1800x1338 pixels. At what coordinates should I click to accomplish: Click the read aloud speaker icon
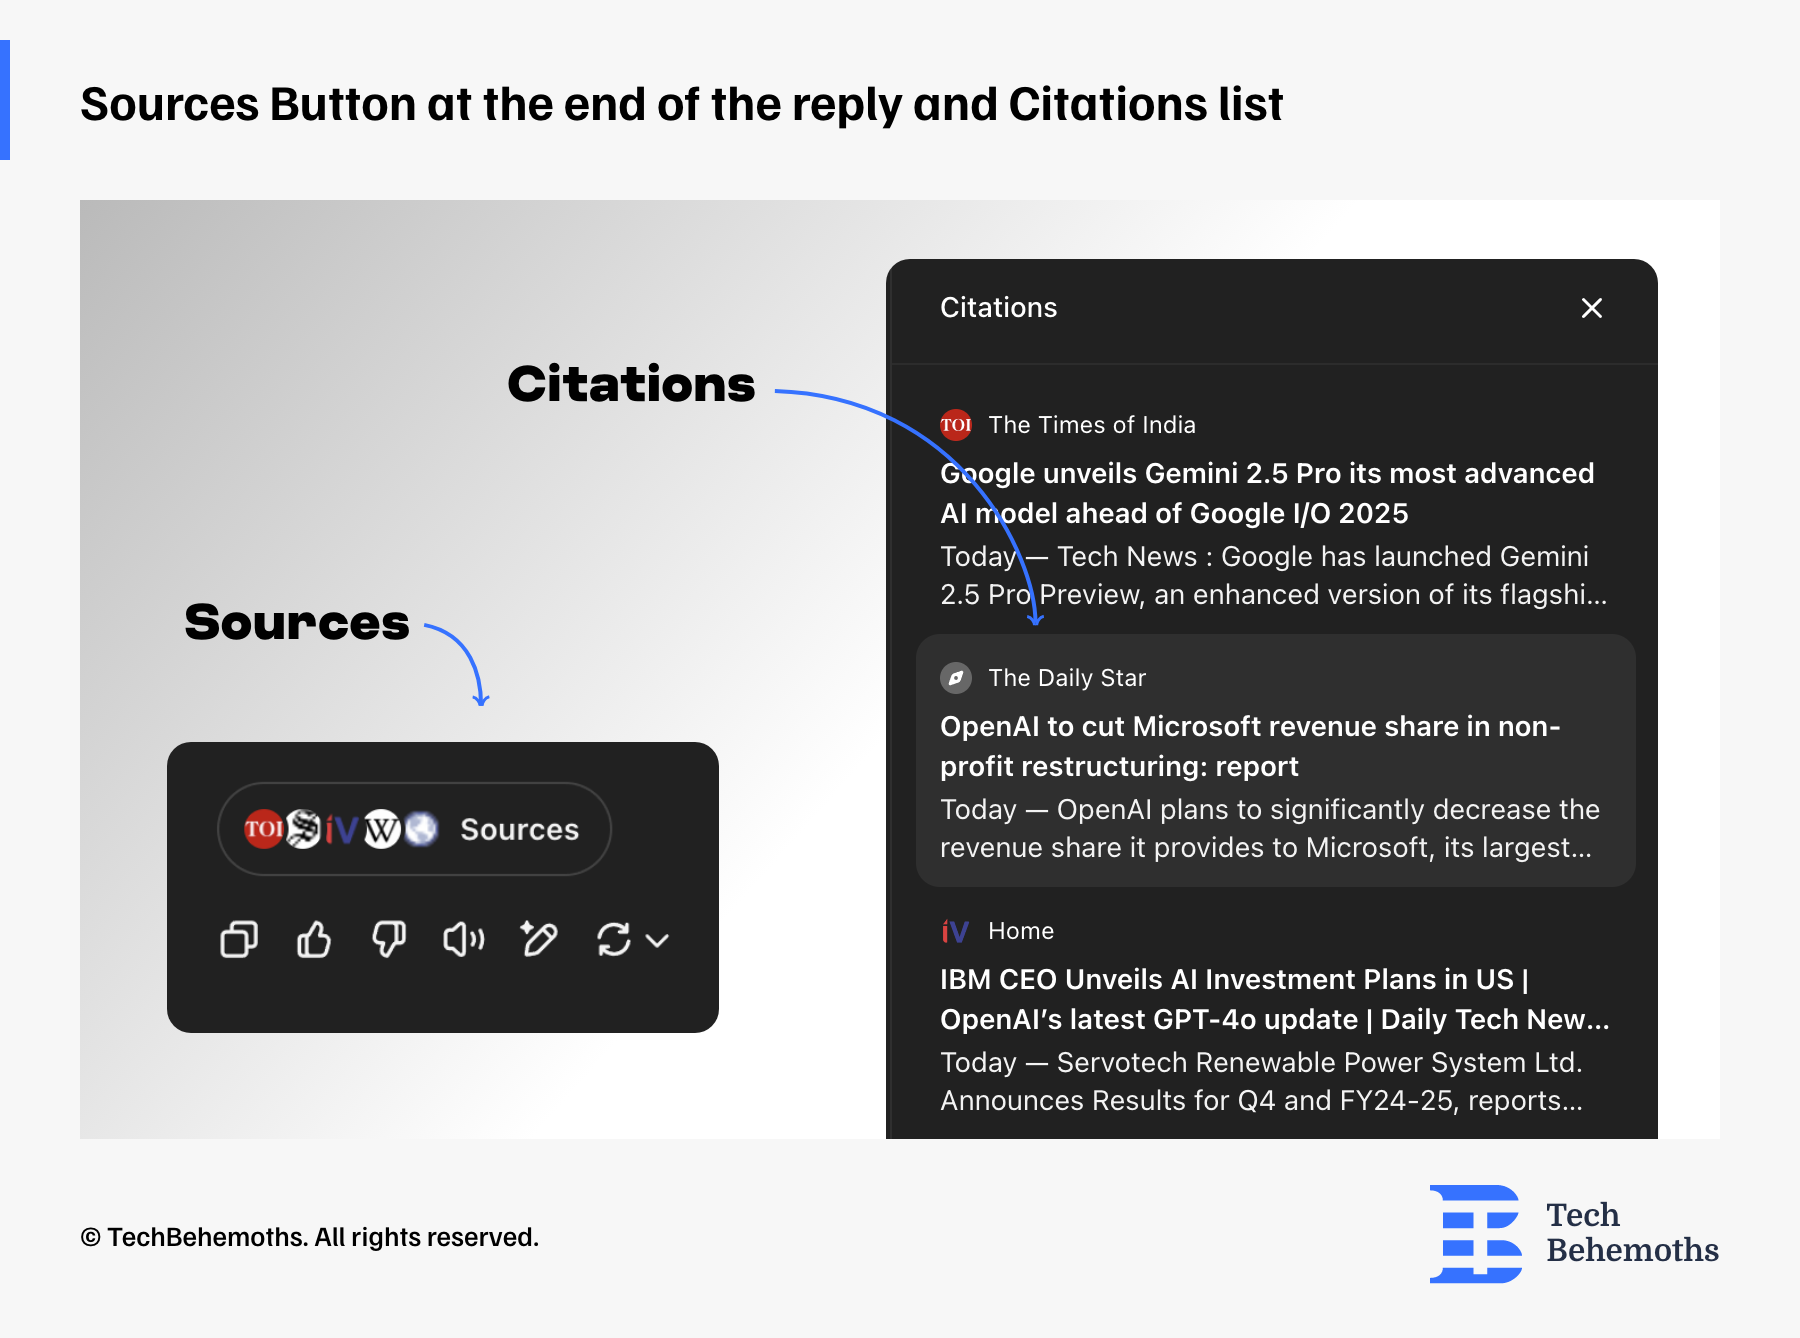[464, 939]
